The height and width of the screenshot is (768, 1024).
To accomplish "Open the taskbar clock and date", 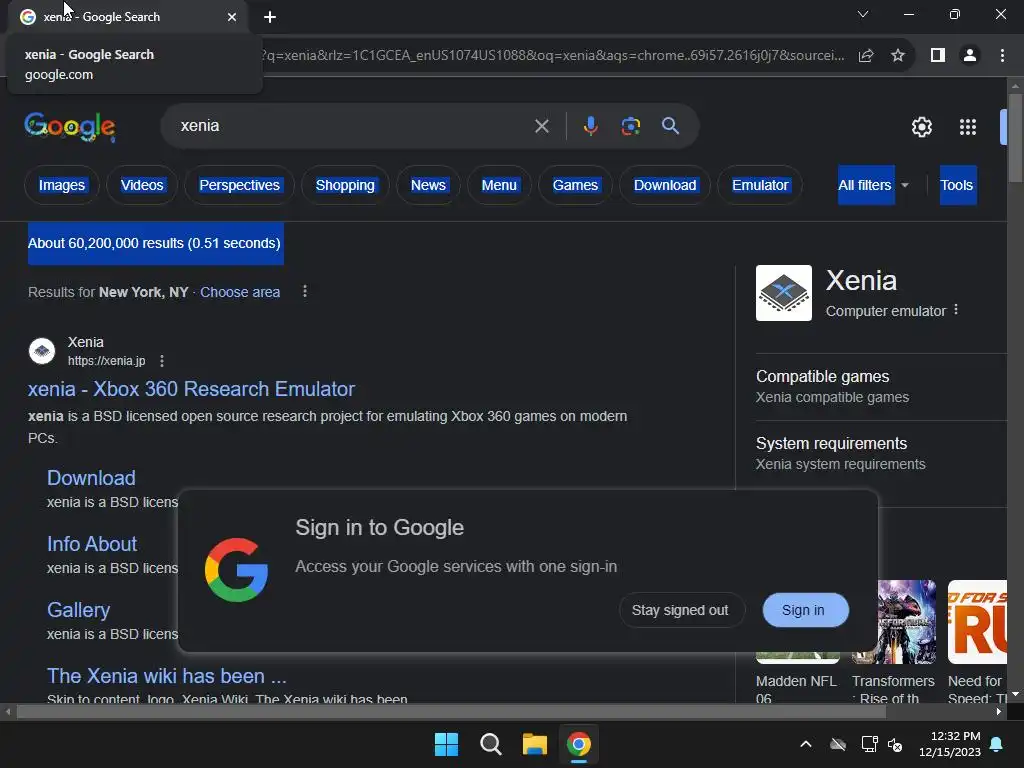I will click(x=950, y=744).
